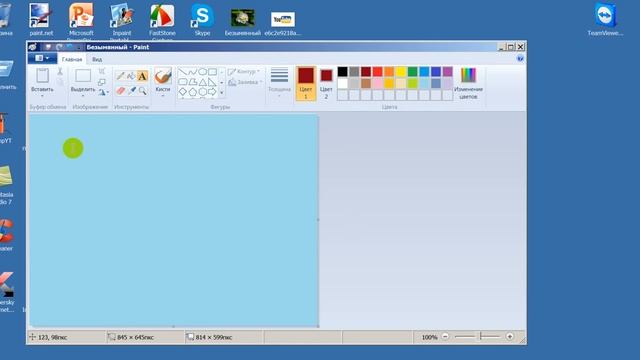The image size is (640, 360).
Task: Pick the lime green swatch in second row
Action: tap(413, 83)
